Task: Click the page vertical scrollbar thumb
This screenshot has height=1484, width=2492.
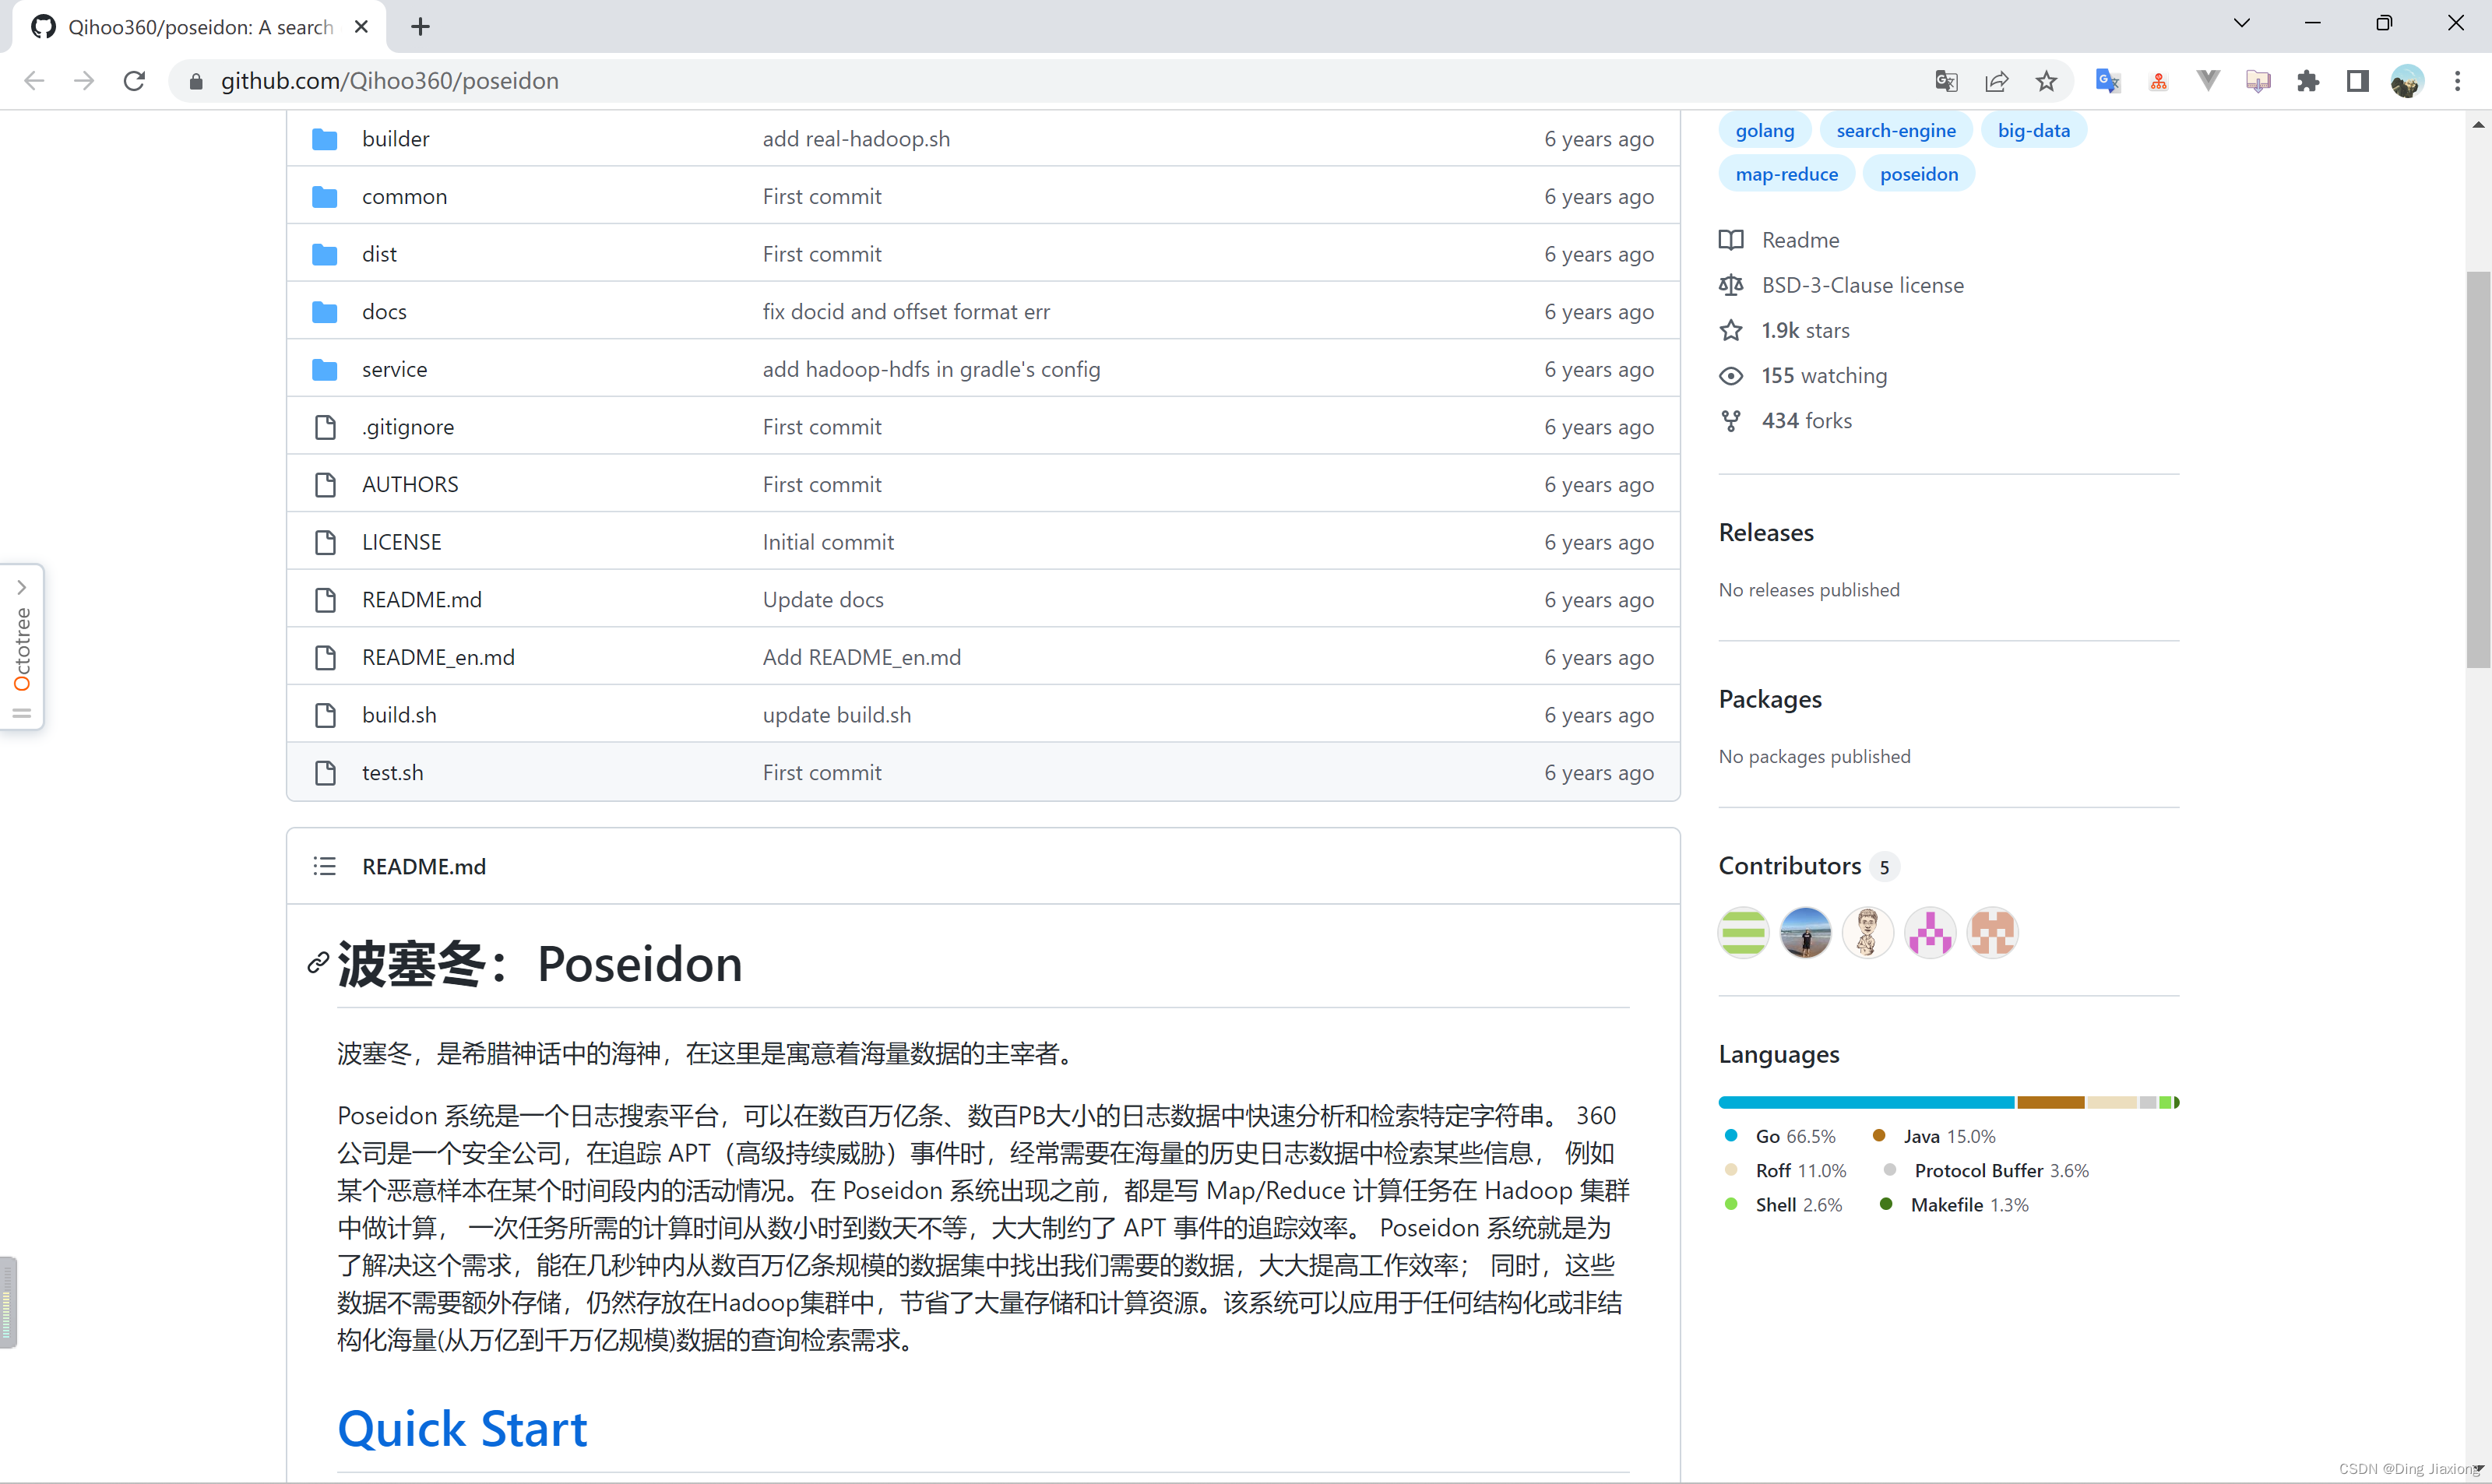Action: [2478, 469]
